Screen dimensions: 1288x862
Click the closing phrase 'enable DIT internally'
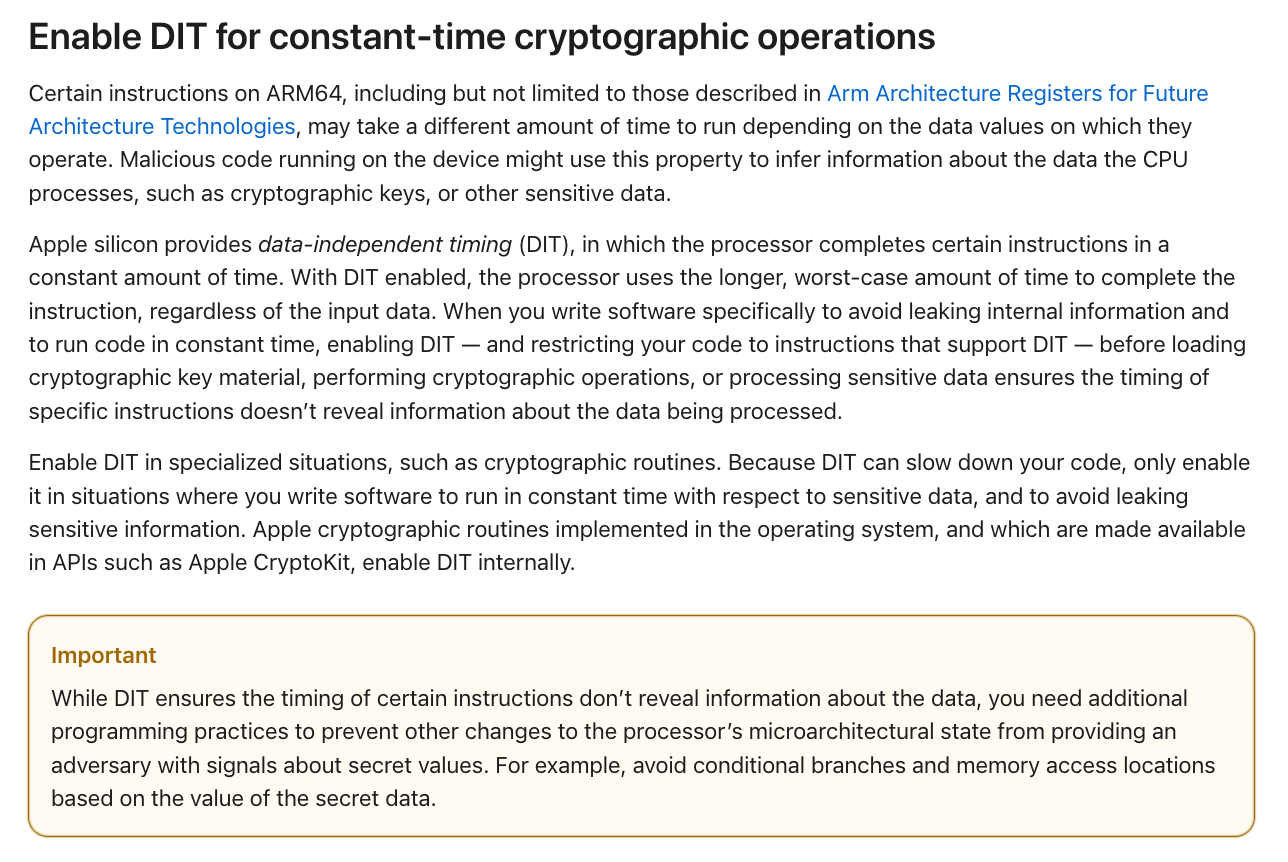tap(468, 563)
